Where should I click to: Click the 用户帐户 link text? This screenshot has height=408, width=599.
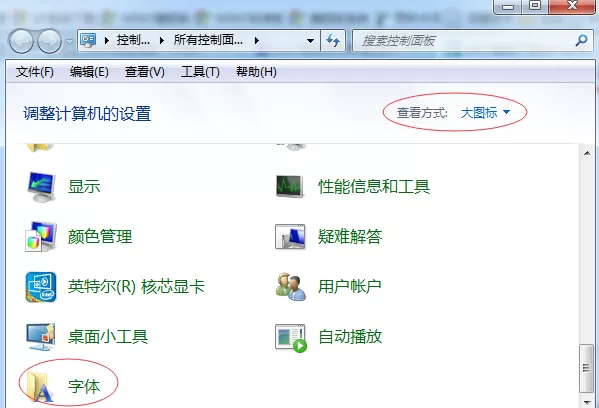[350, 287]
